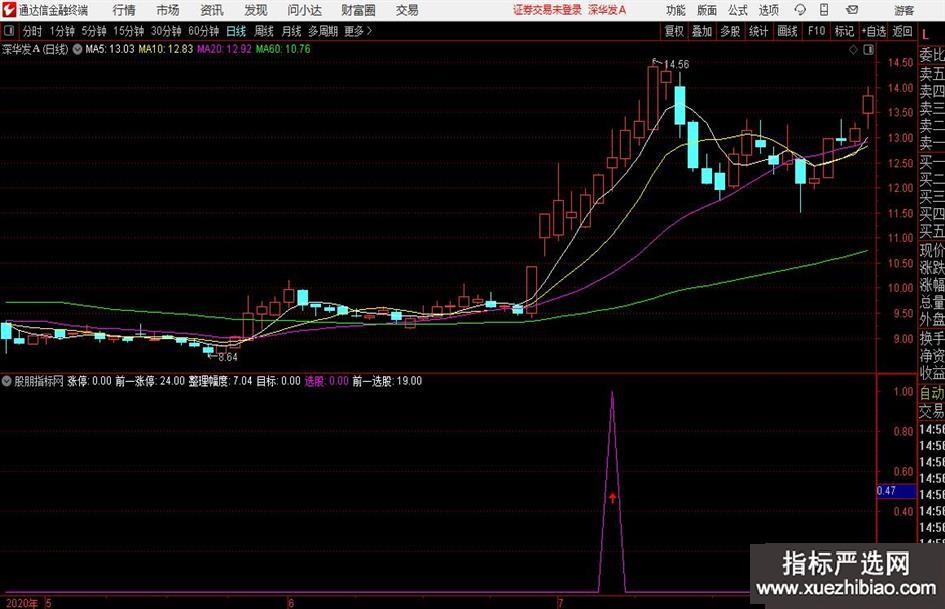Click the month 6 marker on time axis
Viewport: 945px width, 609px height.
click(x=290, y=602)
